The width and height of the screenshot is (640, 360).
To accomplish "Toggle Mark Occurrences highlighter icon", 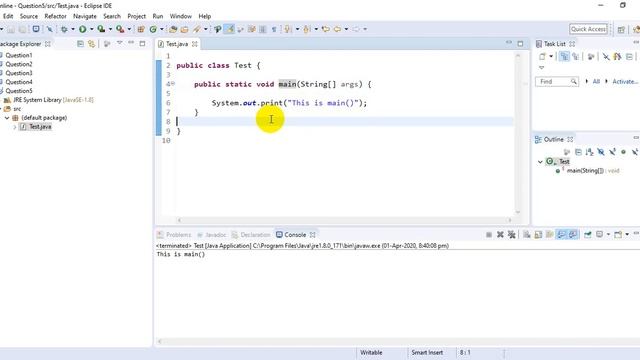I will point(229,29).
